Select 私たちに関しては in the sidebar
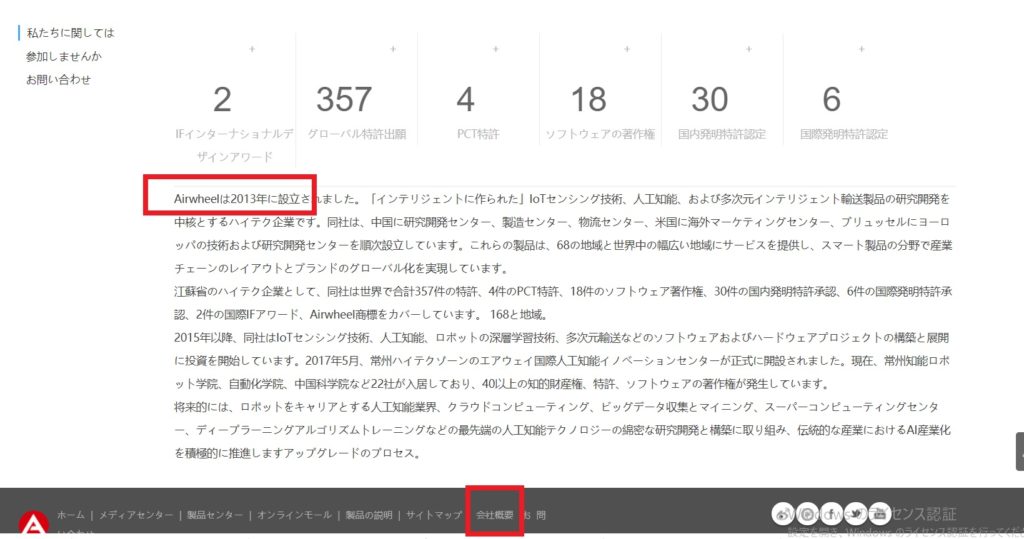This screenshot has width=1024, height=539. coord(71,33)
